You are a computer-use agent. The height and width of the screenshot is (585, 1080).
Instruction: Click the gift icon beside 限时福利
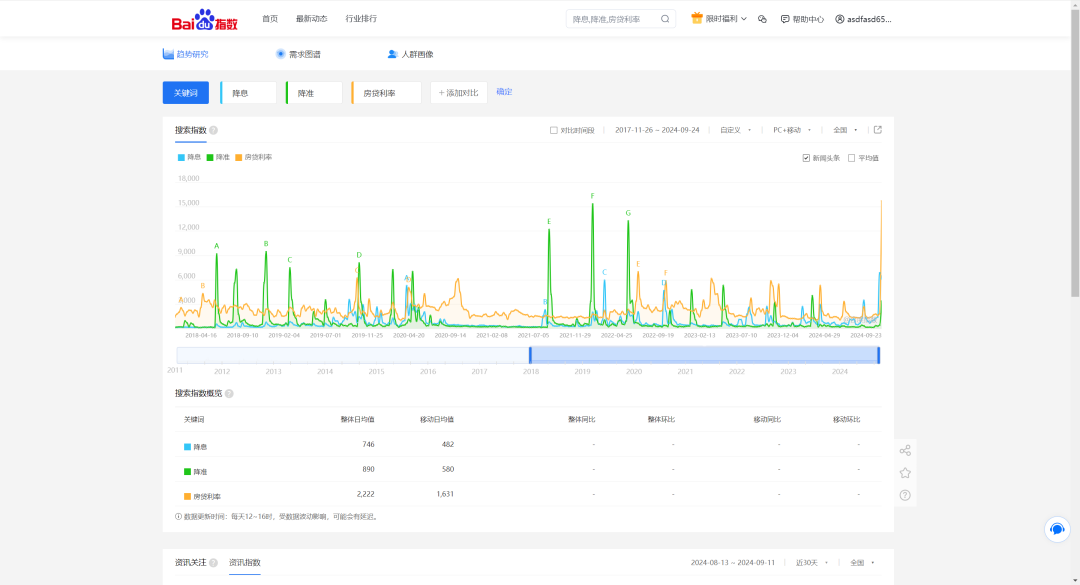696,19
